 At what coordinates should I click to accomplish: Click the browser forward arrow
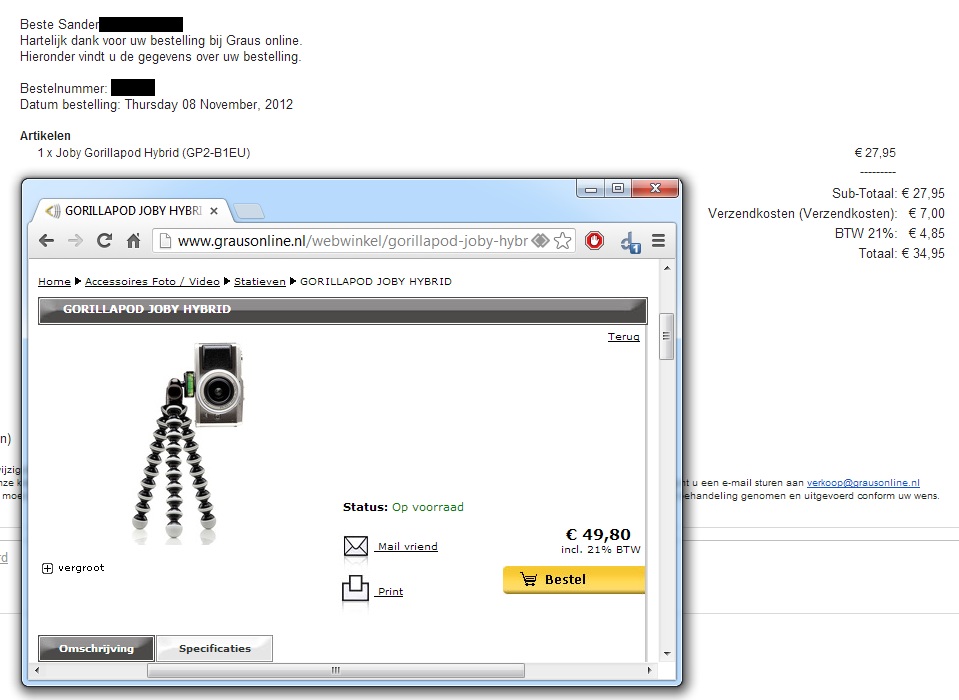pyautogui.click(x=75, y=241)
